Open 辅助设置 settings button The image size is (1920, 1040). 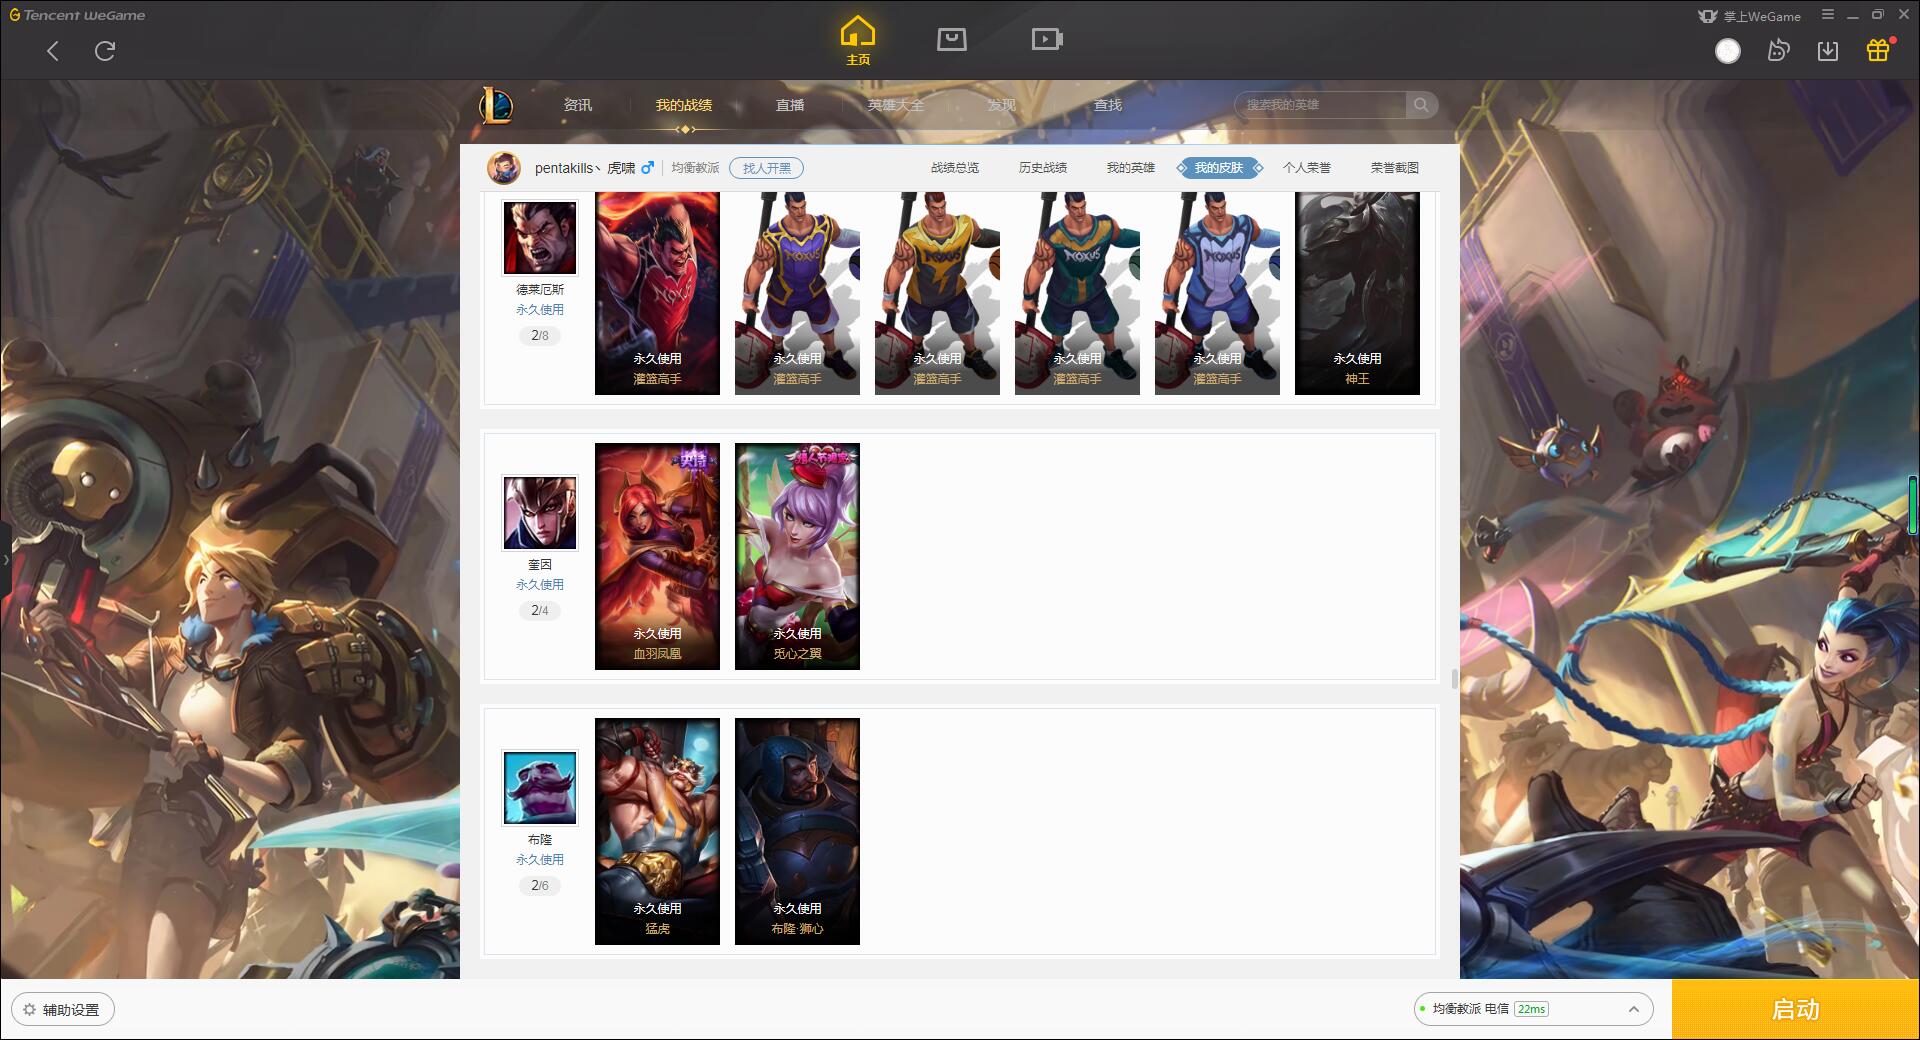63,1010
